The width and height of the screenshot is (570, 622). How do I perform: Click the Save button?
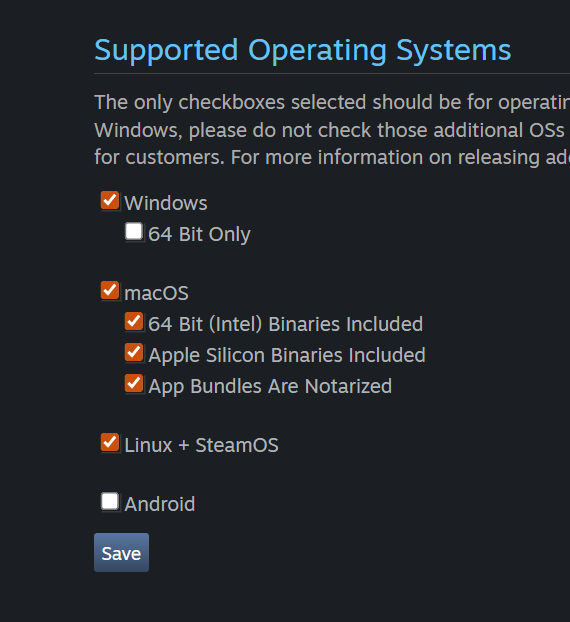click(121, 553)
